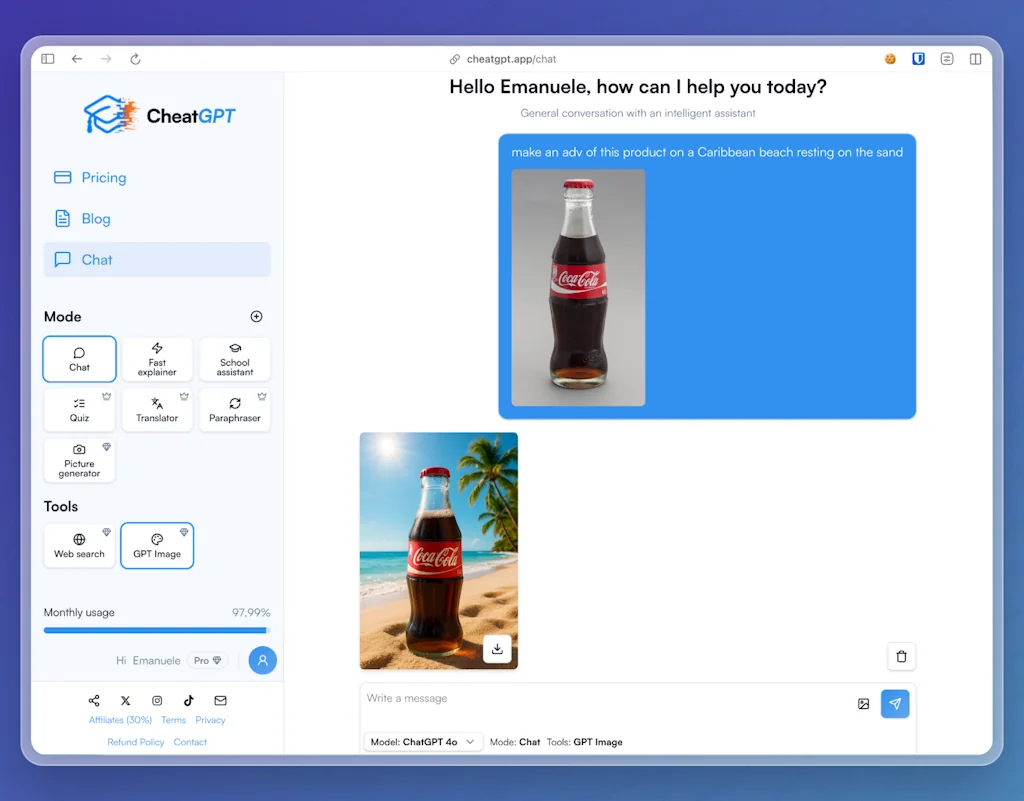View the Refund Policy
This screenshot has width=1024, height=801.
pyautogui.click(x=136, y=741)
